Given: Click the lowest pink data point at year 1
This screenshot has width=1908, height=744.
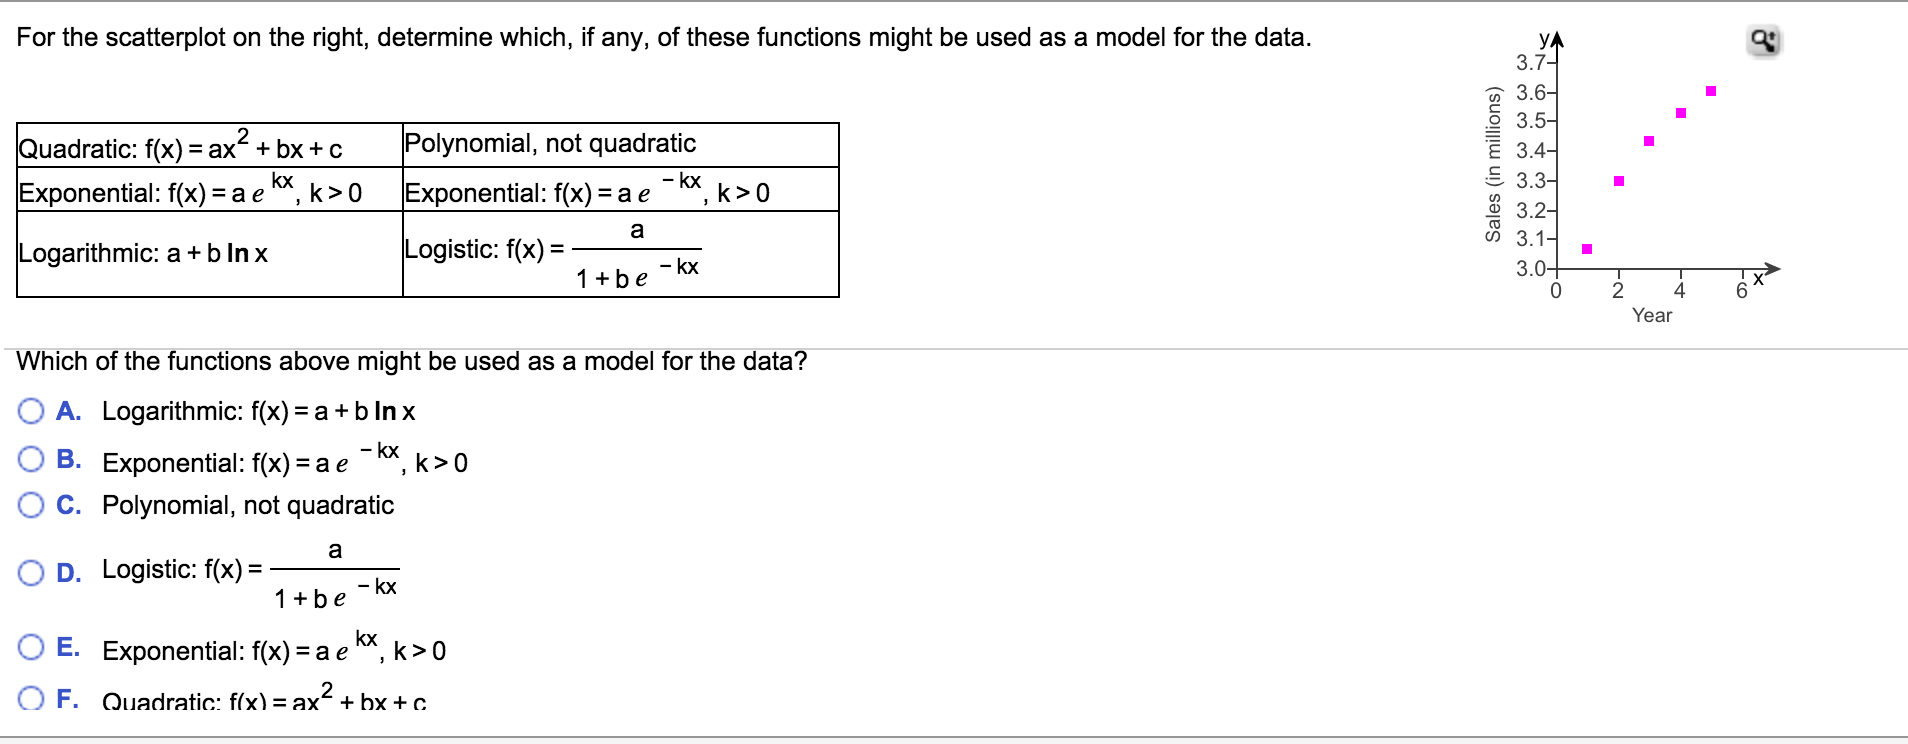Looking at the screenshot, I should pos(1587,248).
